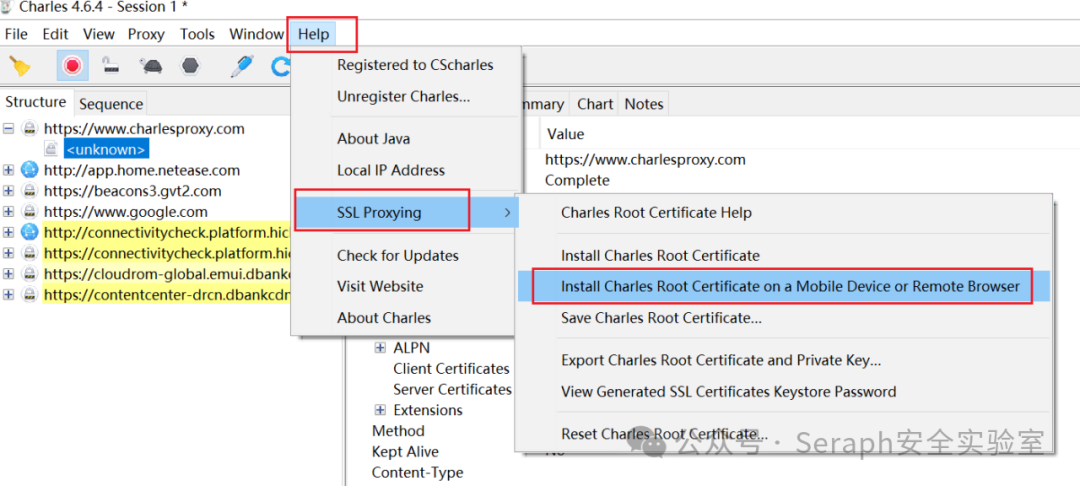Expand the http connectivitycheck.platform node
The width and height of the screenshot is (1080, 486).
8,232
